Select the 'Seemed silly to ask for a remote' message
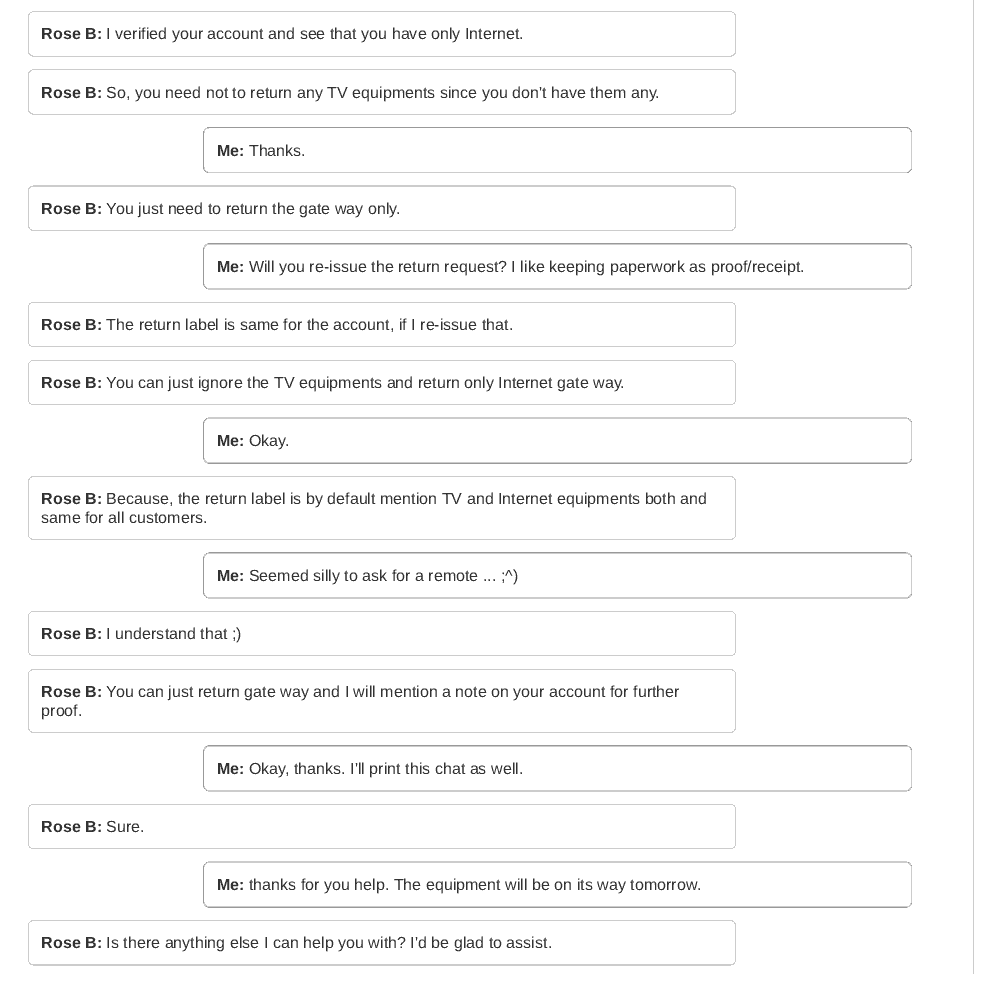Screen dimensions: 994x985 point(383,576)
